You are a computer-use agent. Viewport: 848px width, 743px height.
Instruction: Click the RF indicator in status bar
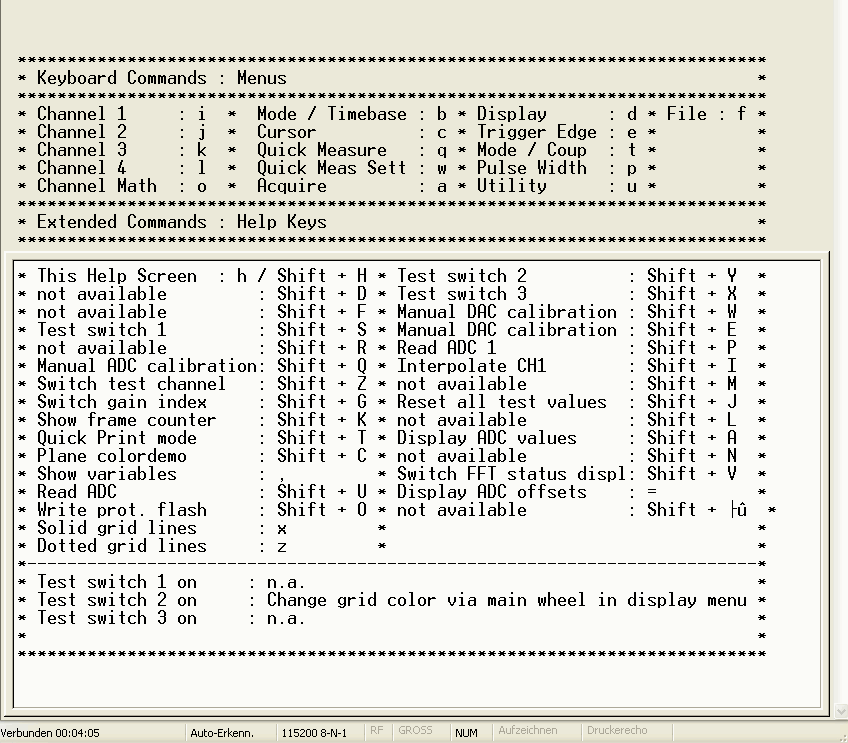pyautogui.click(x=376, y=731)
